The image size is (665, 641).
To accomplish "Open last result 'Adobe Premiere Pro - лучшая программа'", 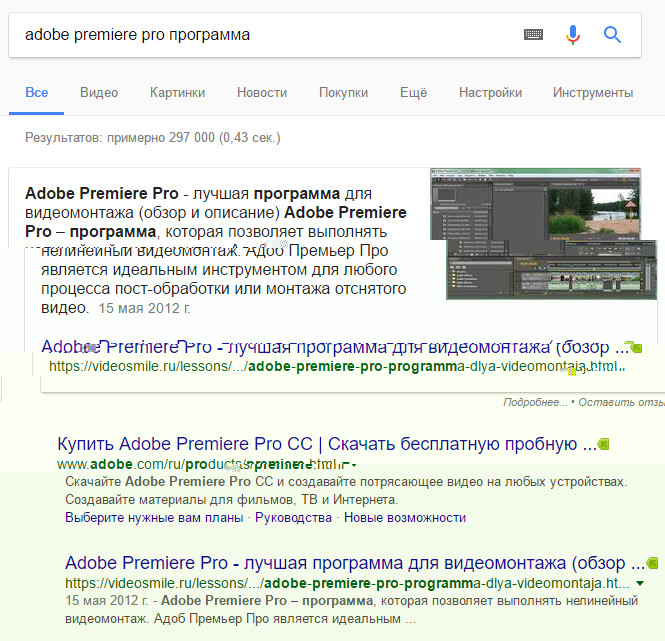I will click(x=355, y=563).
